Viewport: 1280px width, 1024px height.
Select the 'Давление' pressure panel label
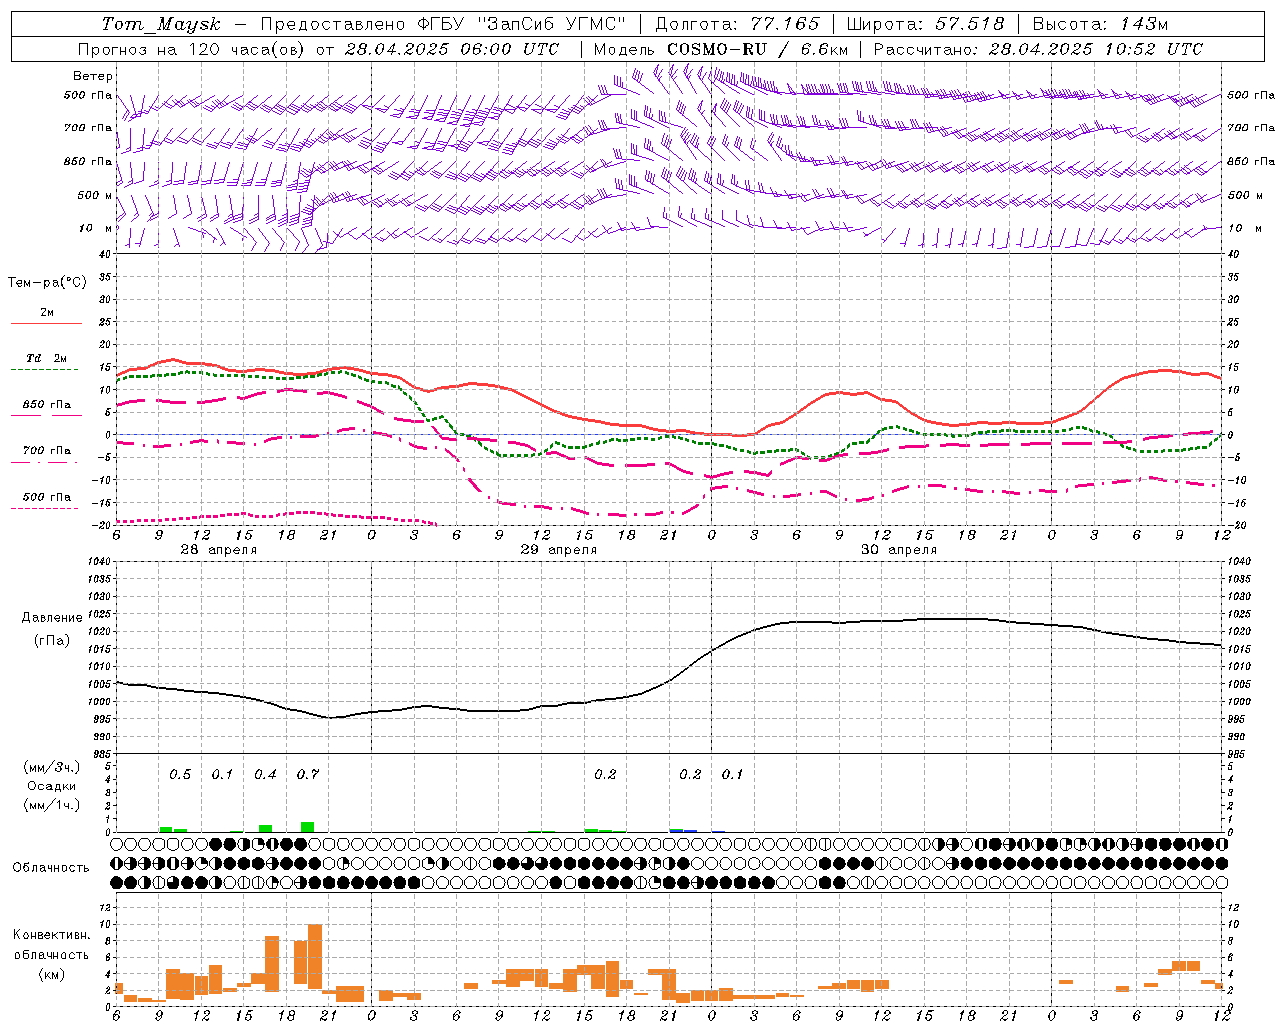pos(51,618)
